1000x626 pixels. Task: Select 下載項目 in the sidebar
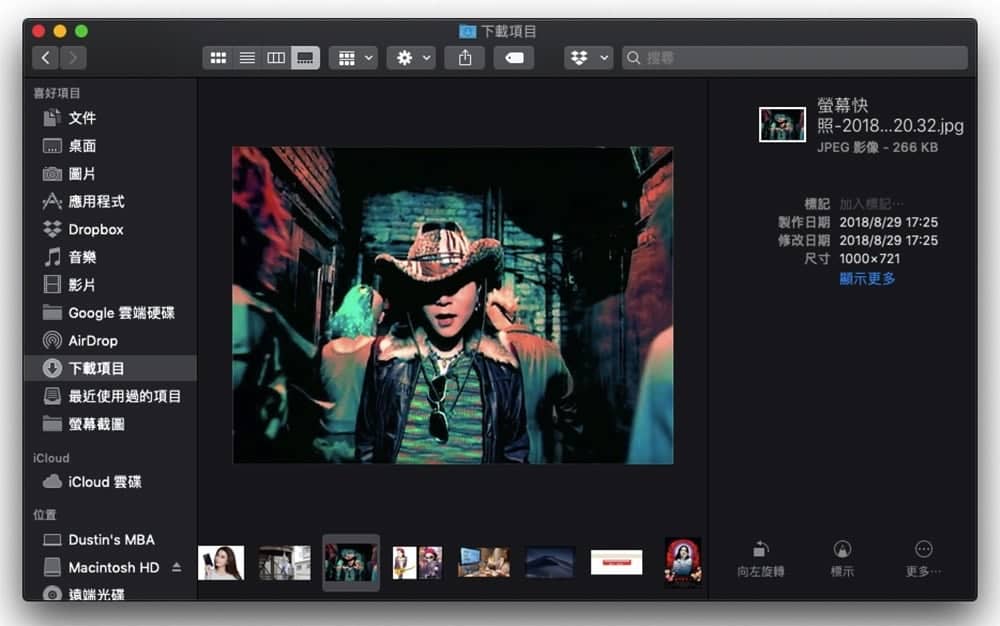[x=110, y=368]
